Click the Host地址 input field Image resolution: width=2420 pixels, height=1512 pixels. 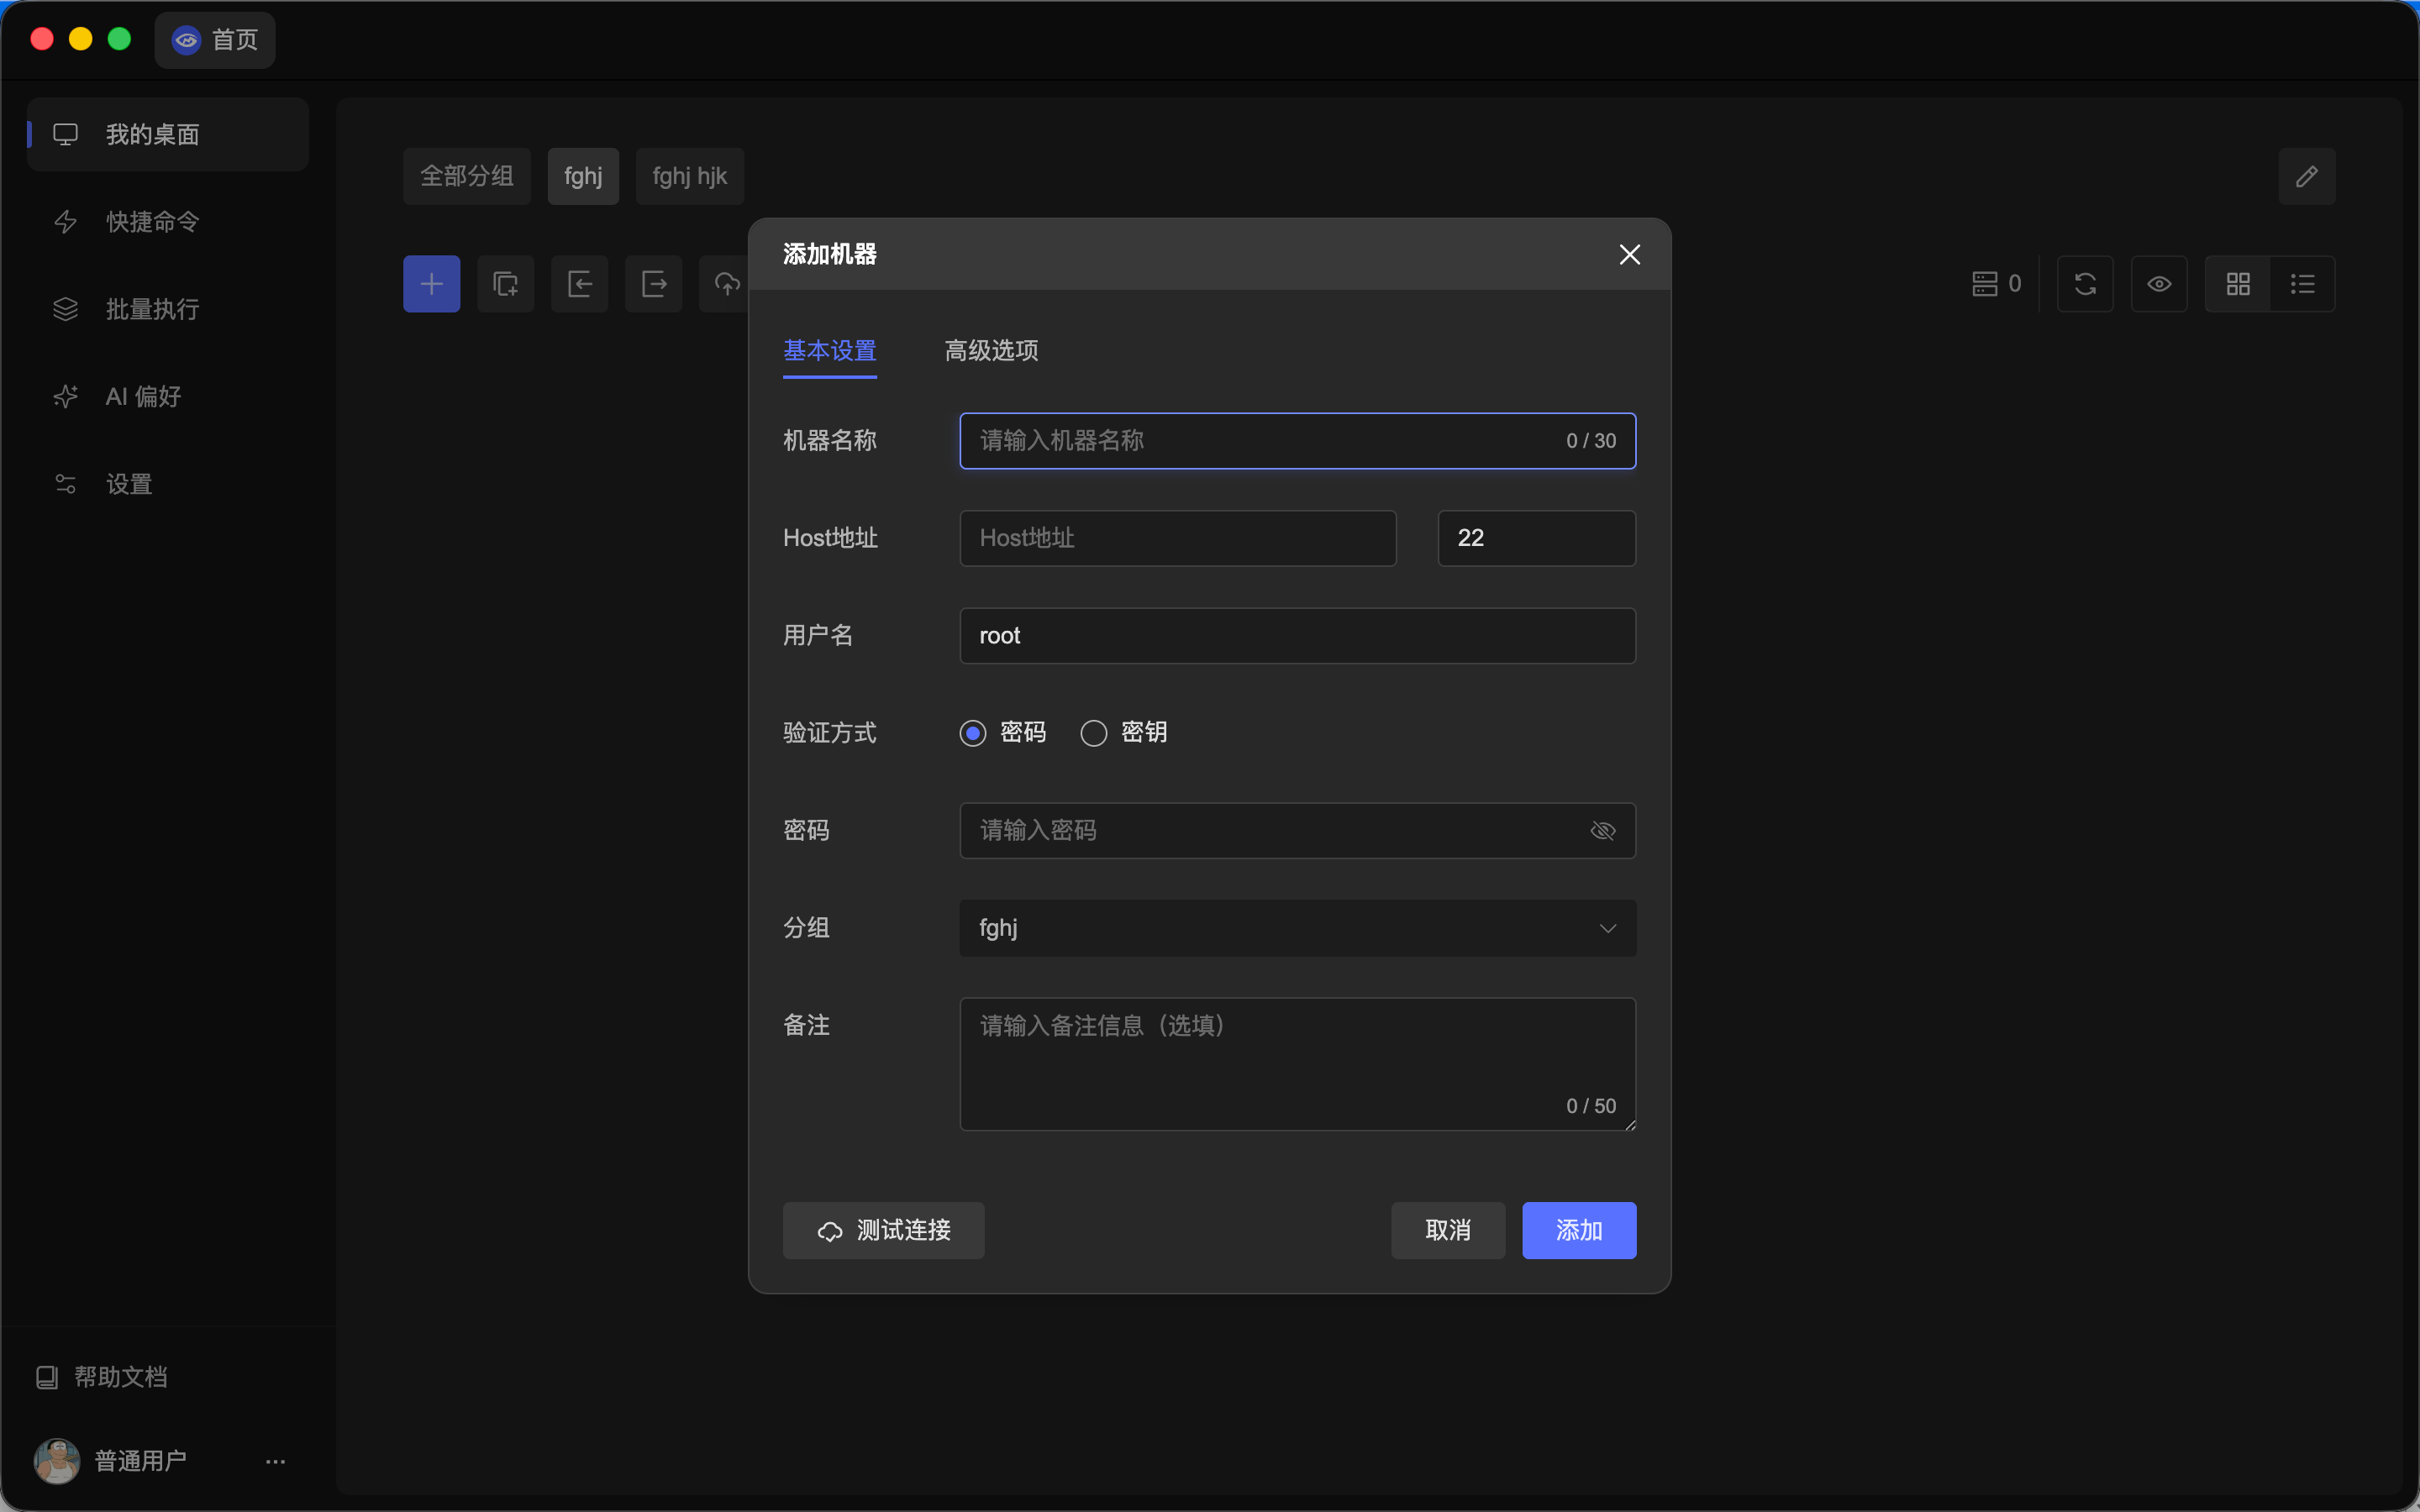click(1178, 538)
